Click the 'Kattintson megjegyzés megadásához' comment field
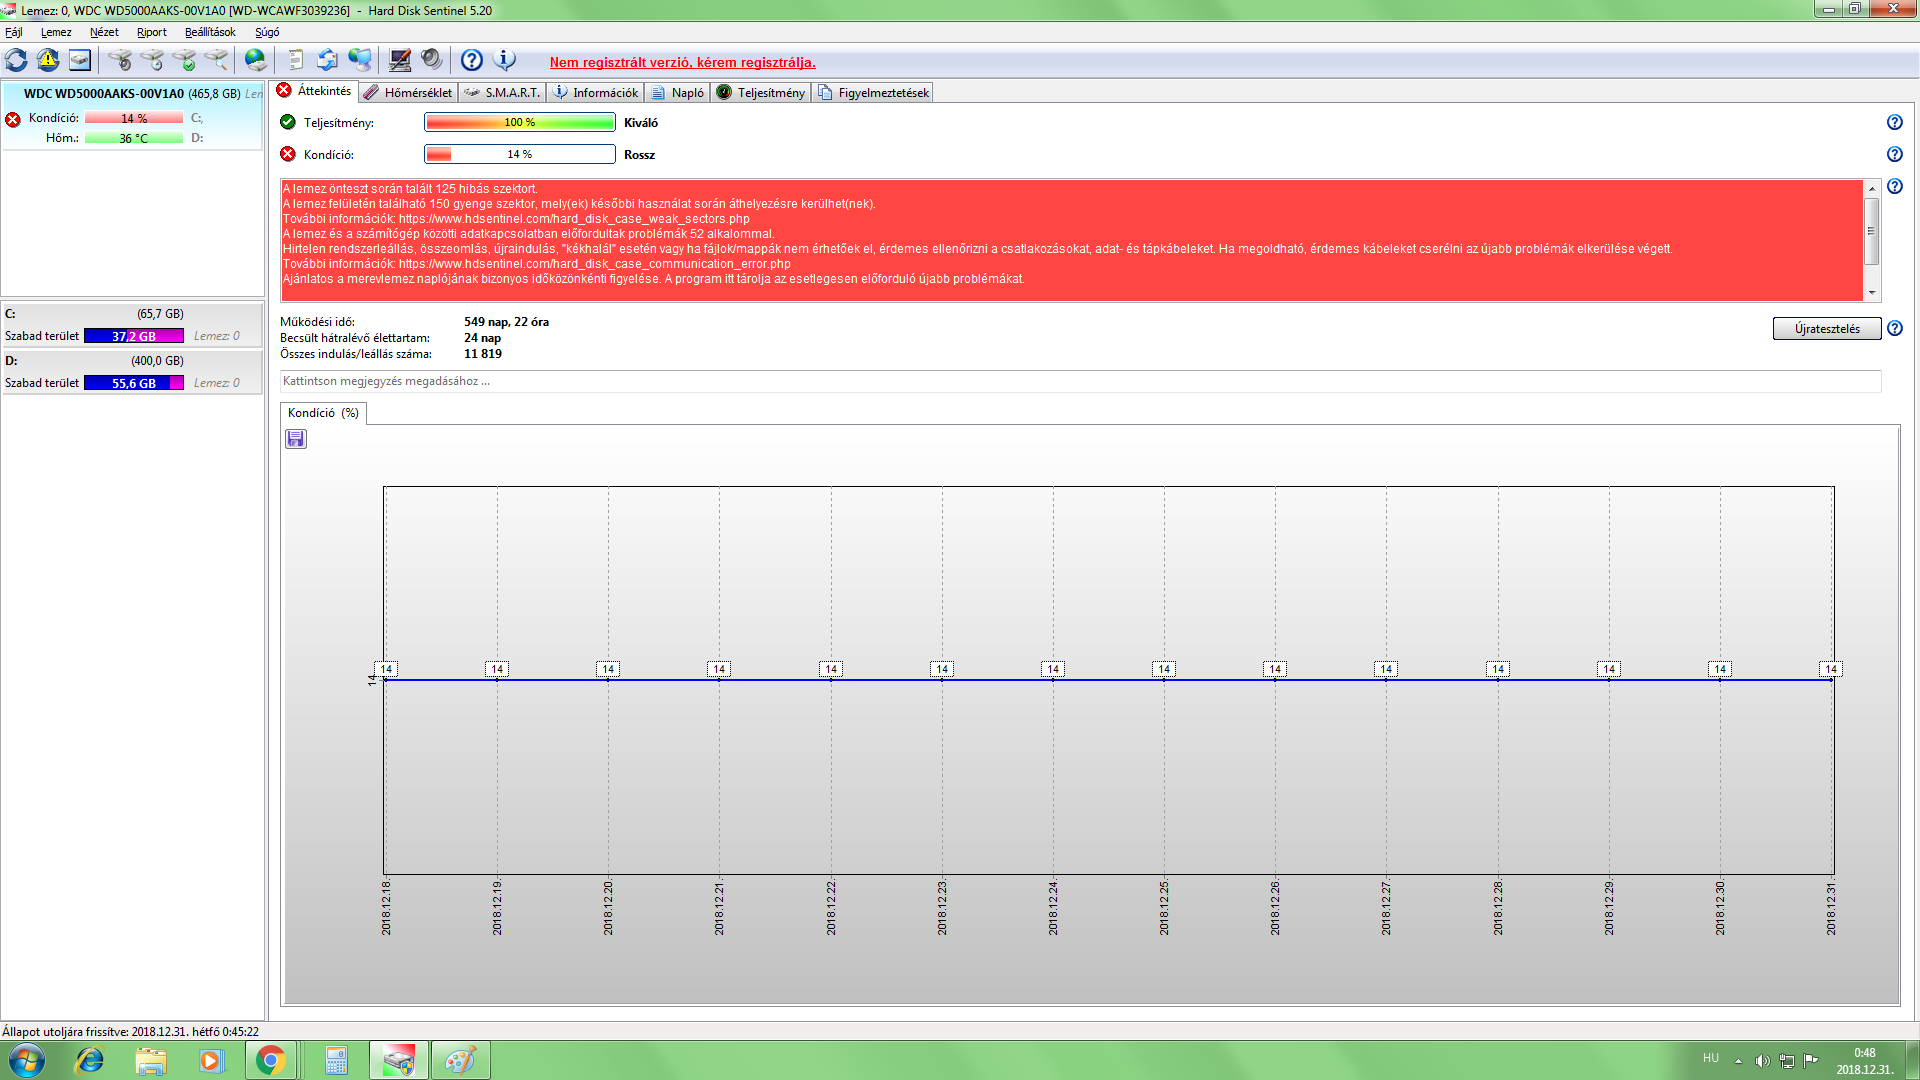 1080,381
